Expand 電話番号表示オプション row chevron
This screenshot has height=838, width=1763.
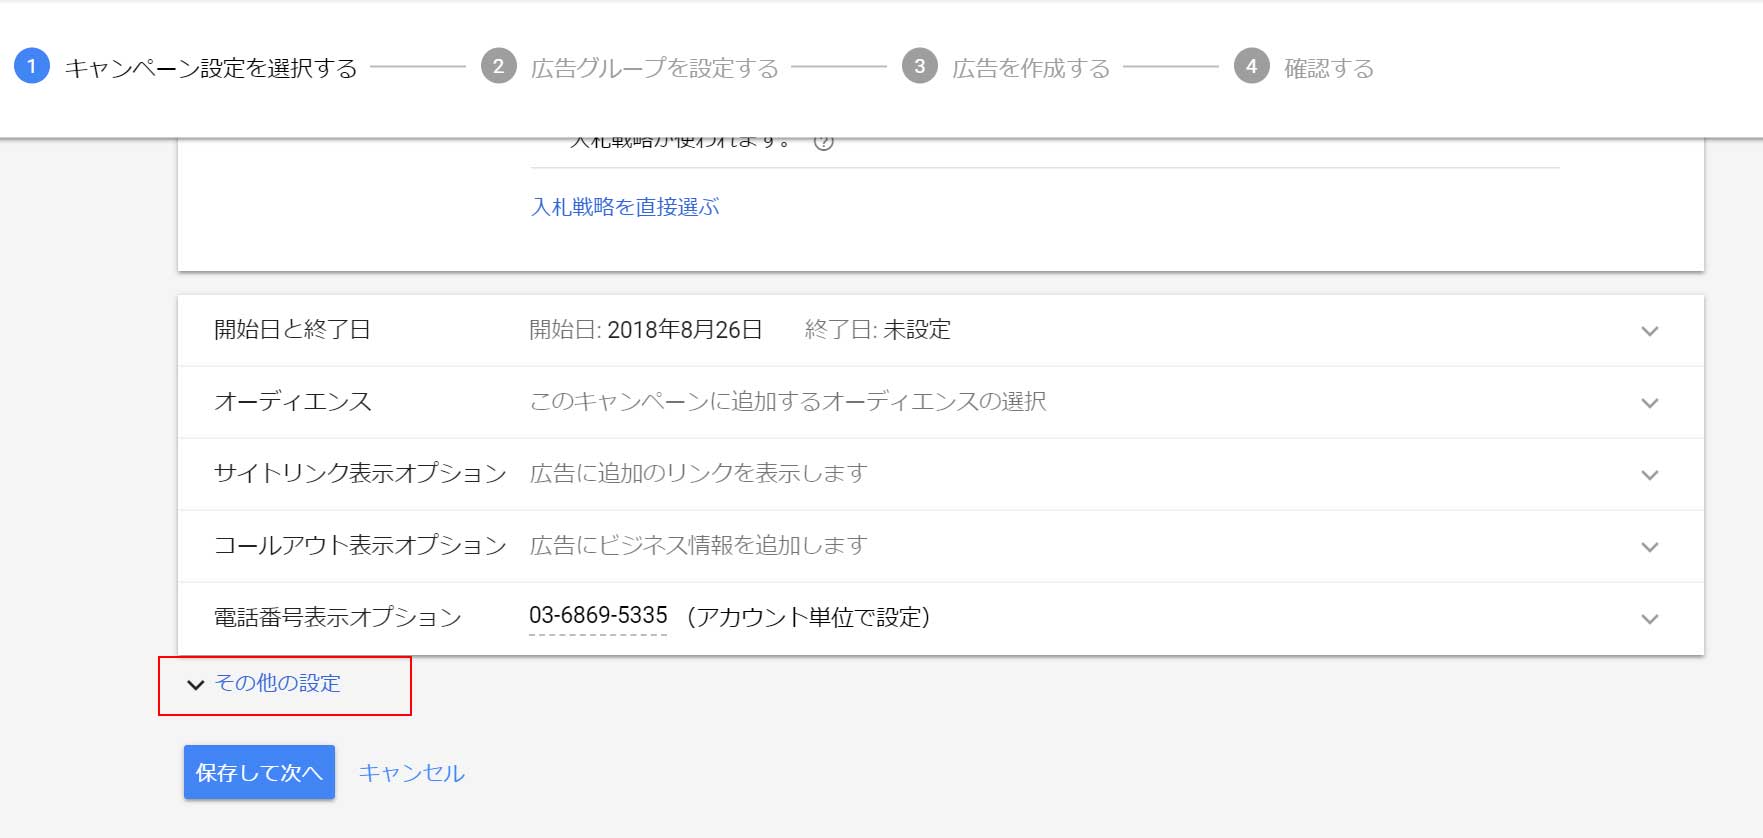point(1650,619)
